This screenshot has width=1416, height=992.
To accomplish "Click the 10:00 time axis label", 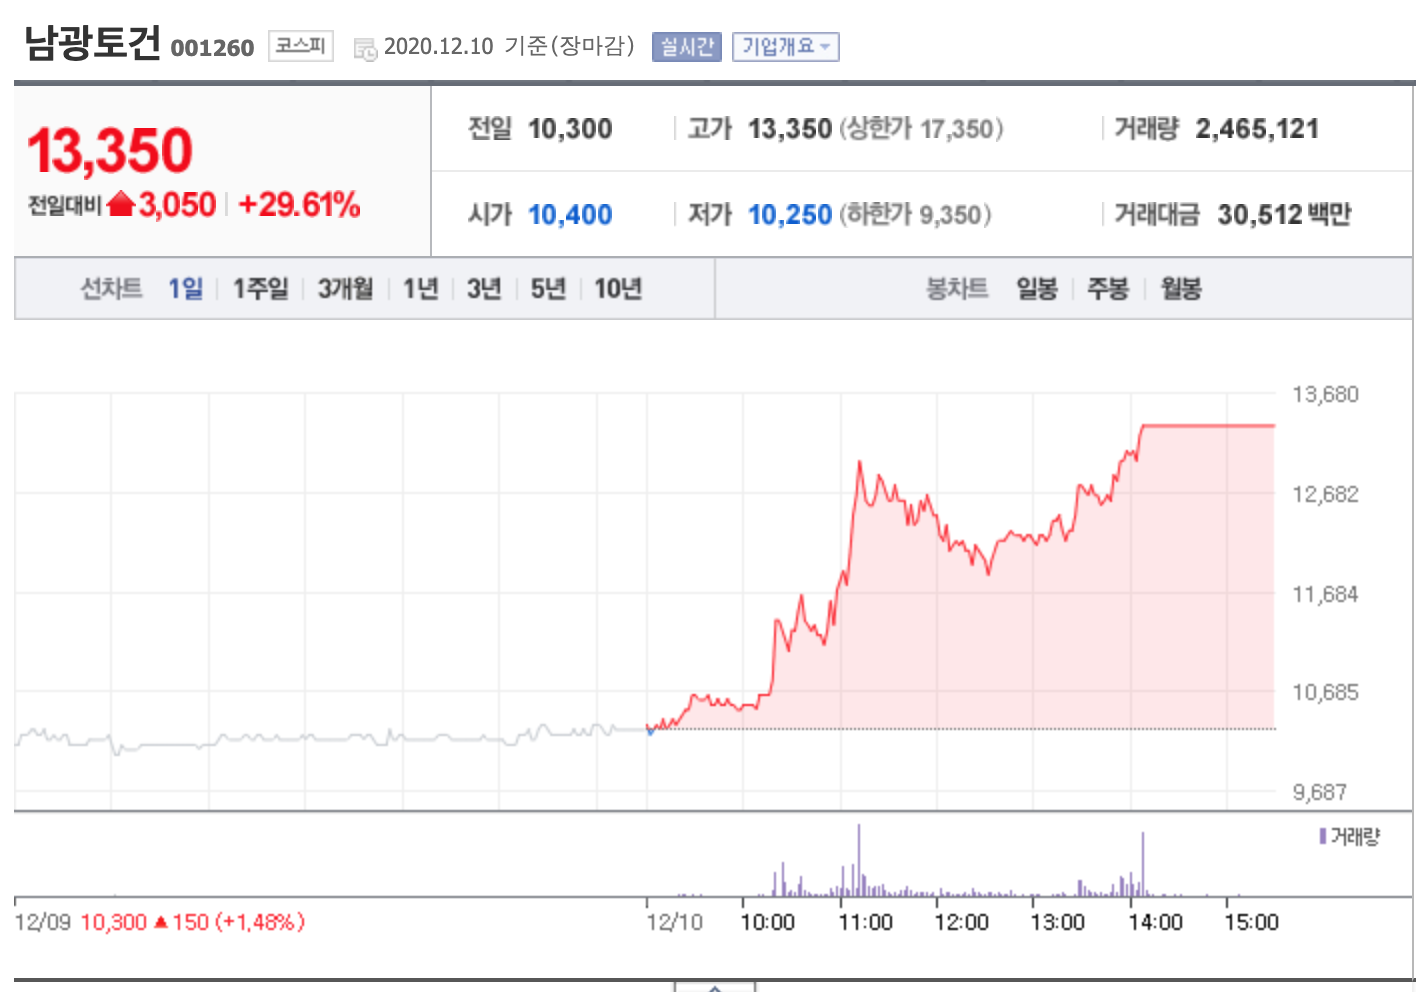I will click(x=767, y=922).
